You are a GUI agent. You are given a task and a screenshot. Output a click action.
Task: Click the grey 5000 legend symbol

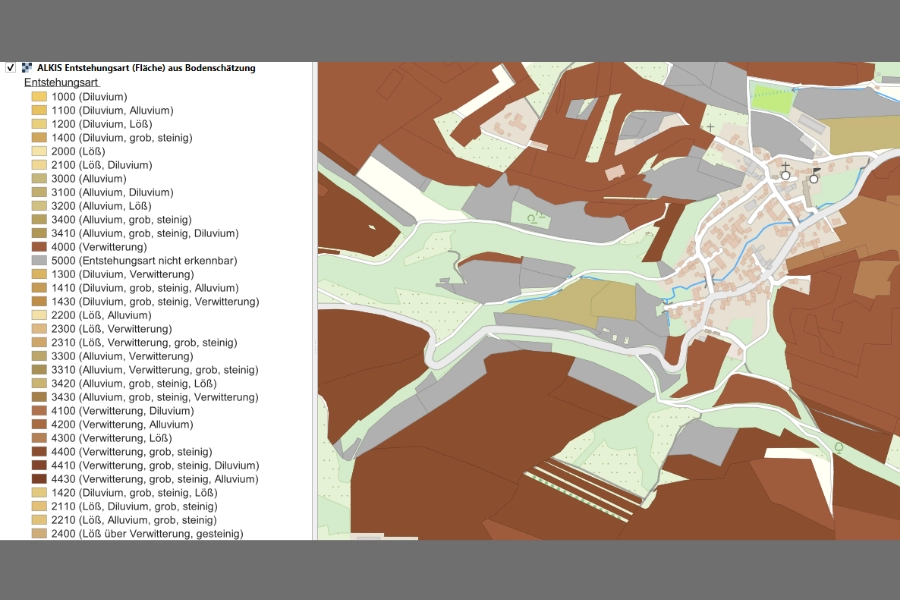point(39,260)
